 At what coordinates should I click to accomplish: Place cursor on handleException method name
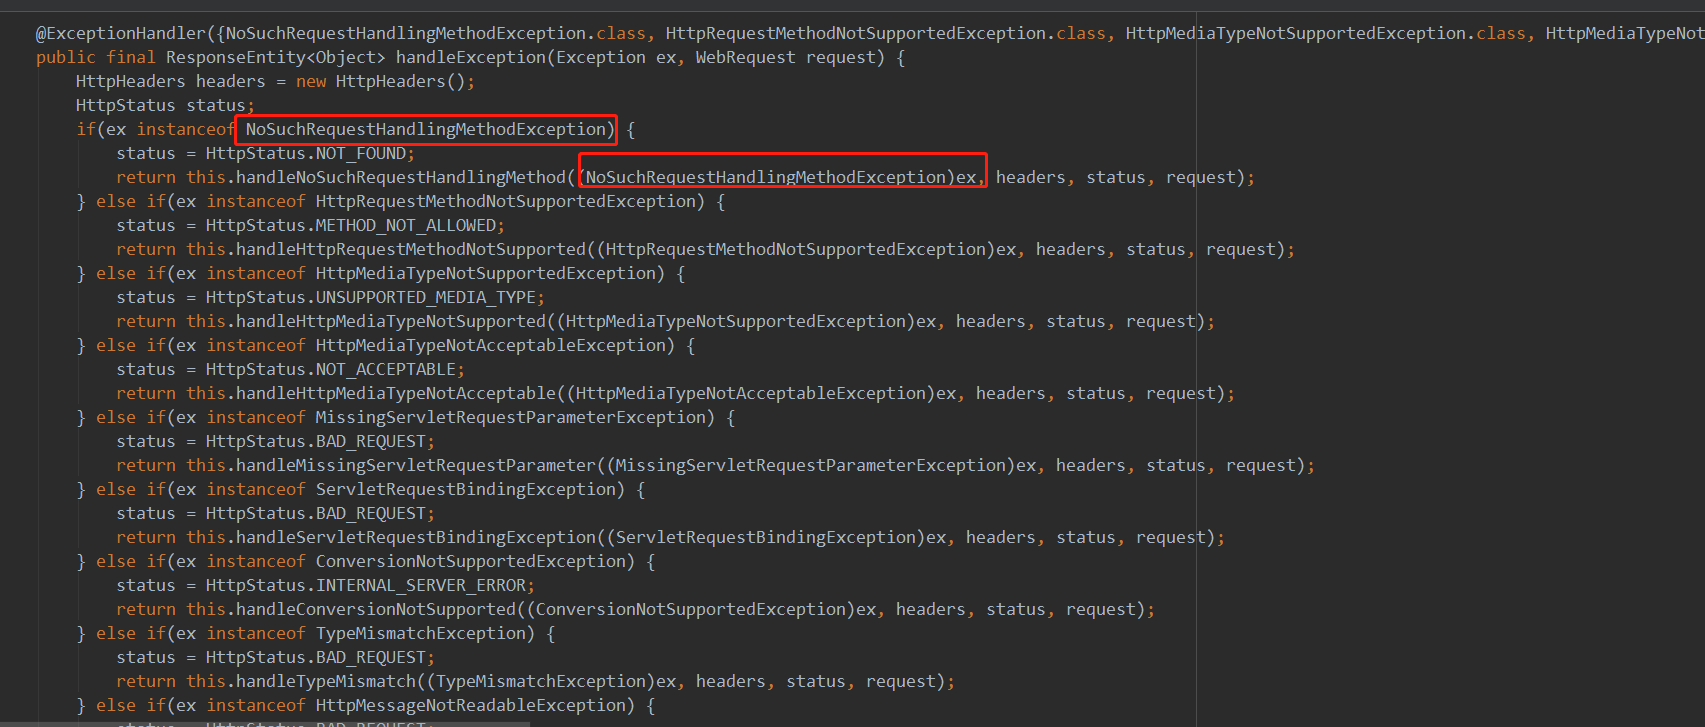470,57
